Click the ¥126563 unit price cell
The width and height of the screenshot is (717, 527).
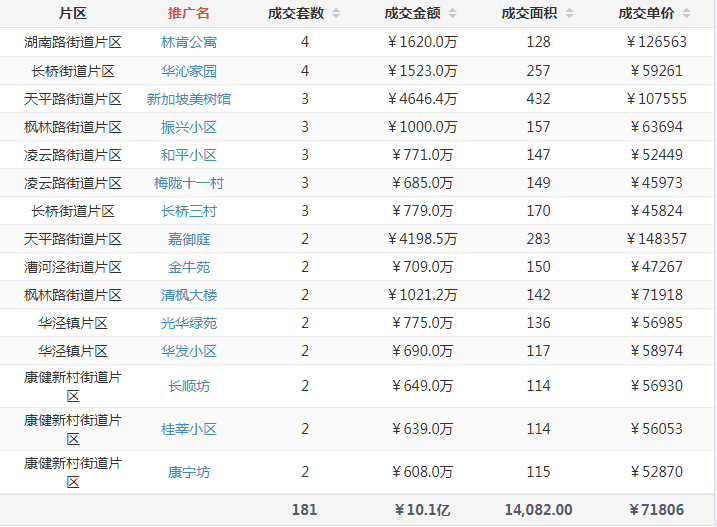pyautogui.click(x=656, y=42)
